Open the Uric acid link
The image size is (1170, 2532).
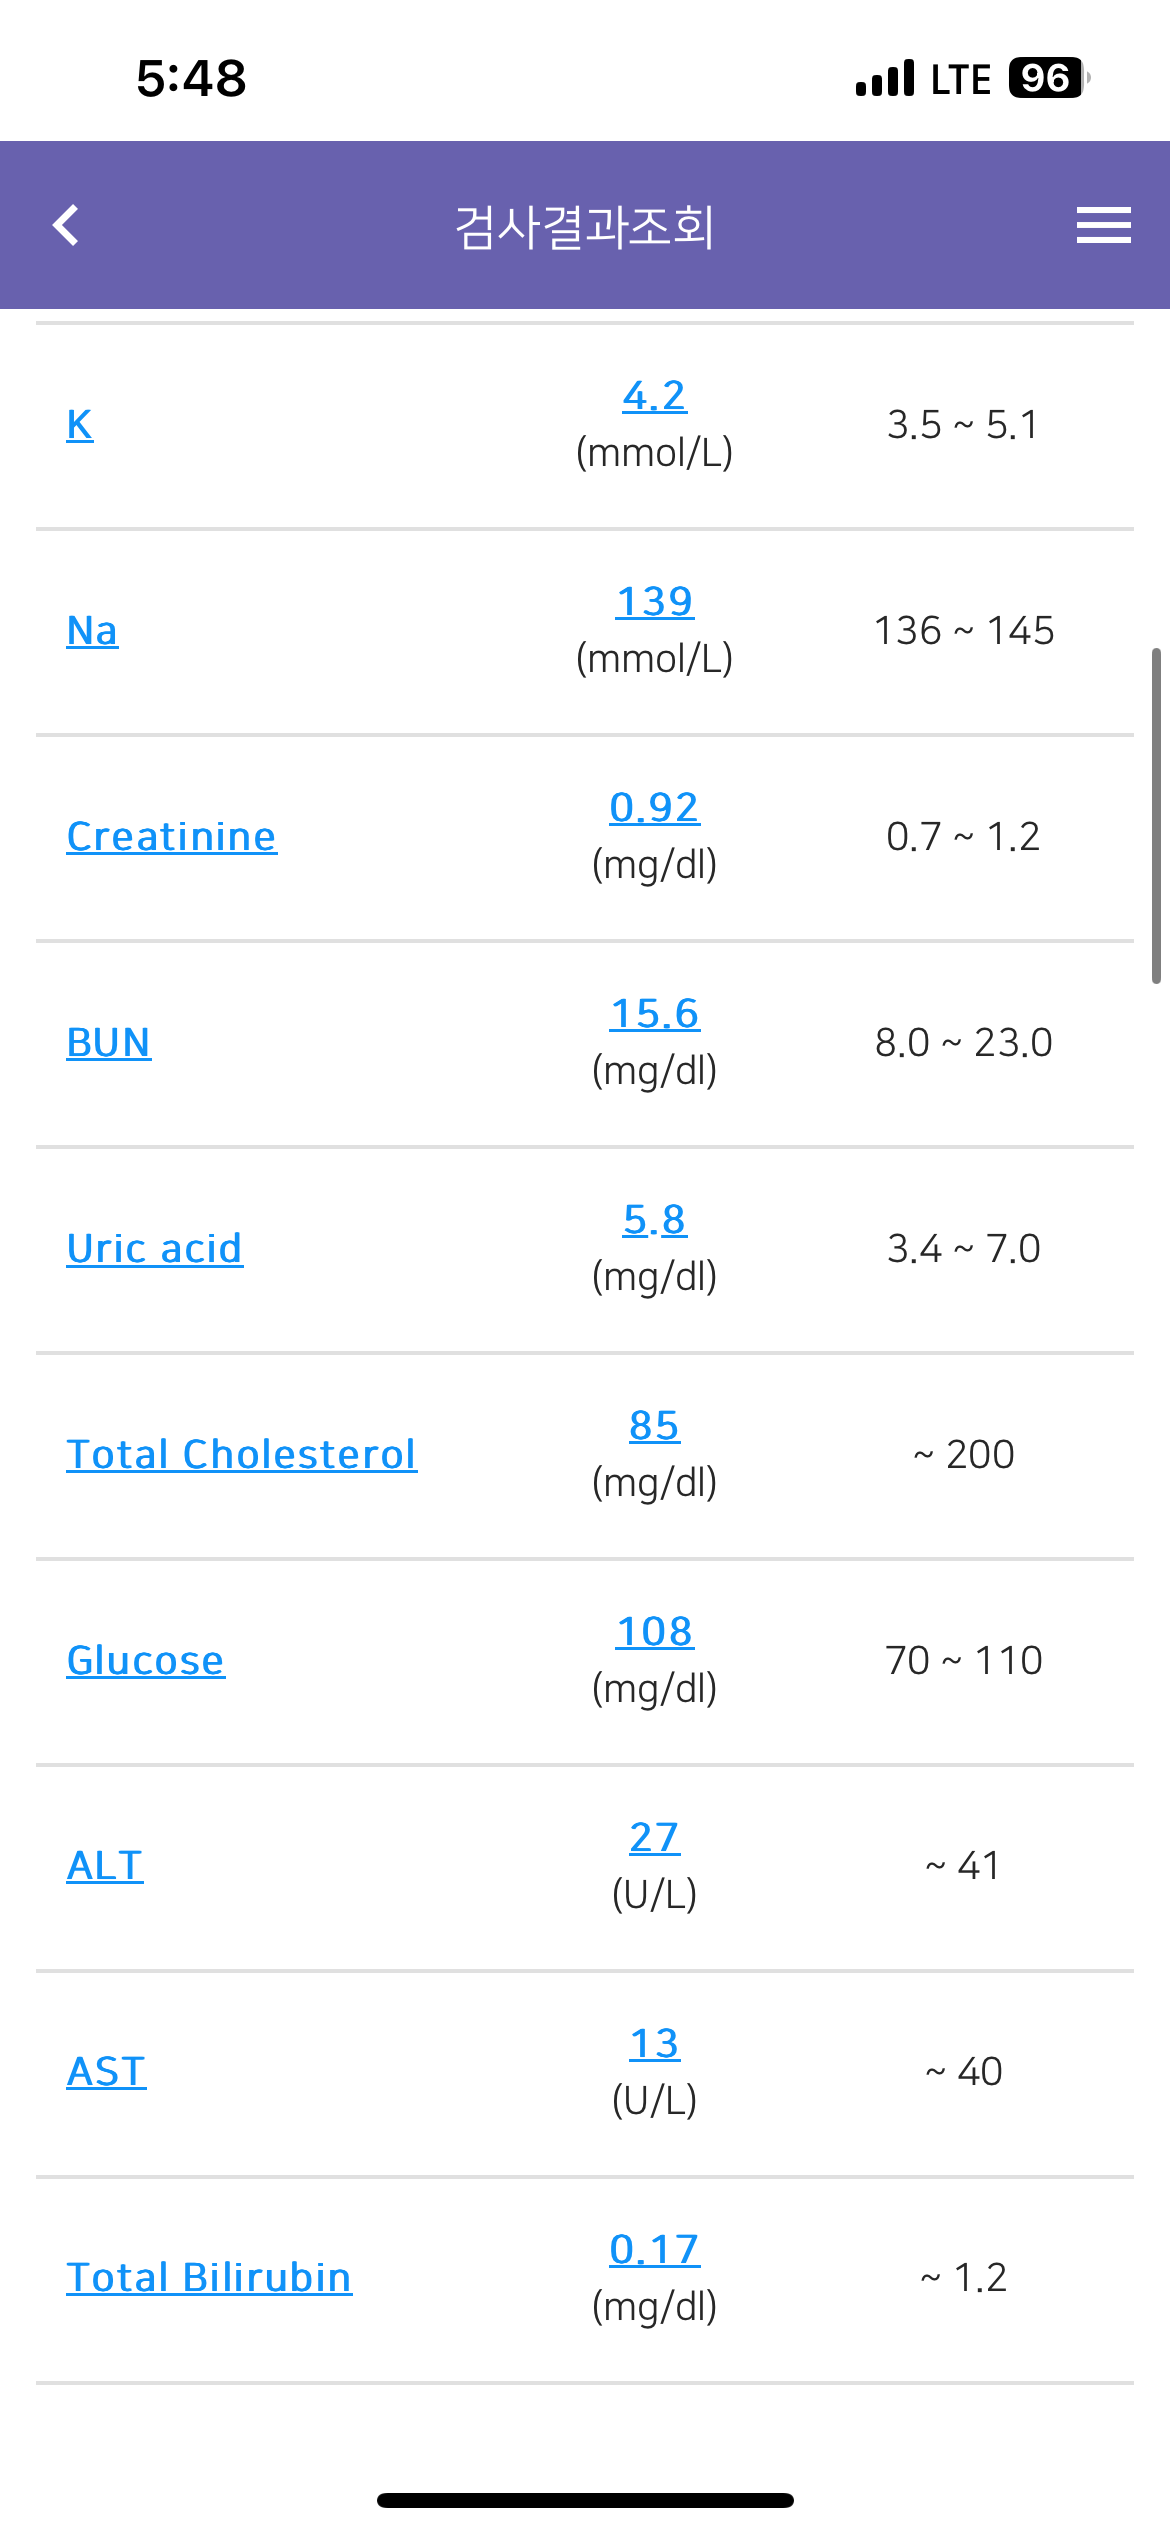154,1249
